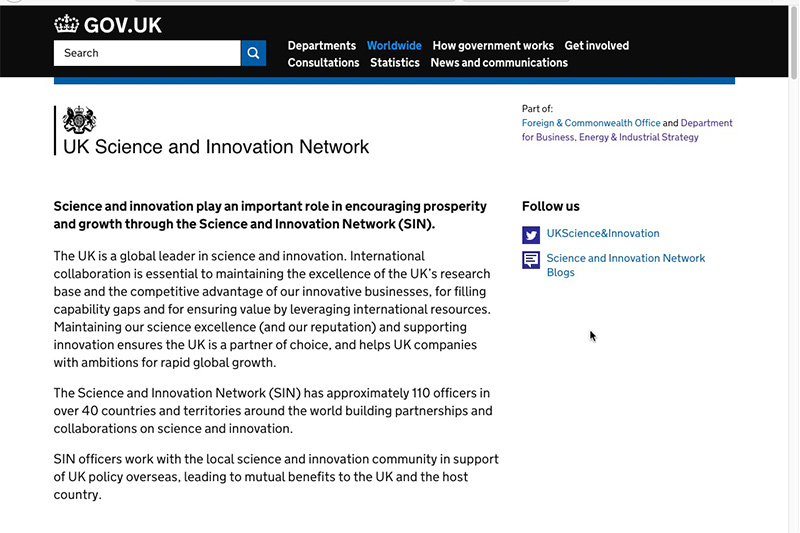Open the Twitter bird icon under Follow us
800x533 pixels.
click(531, 235)
